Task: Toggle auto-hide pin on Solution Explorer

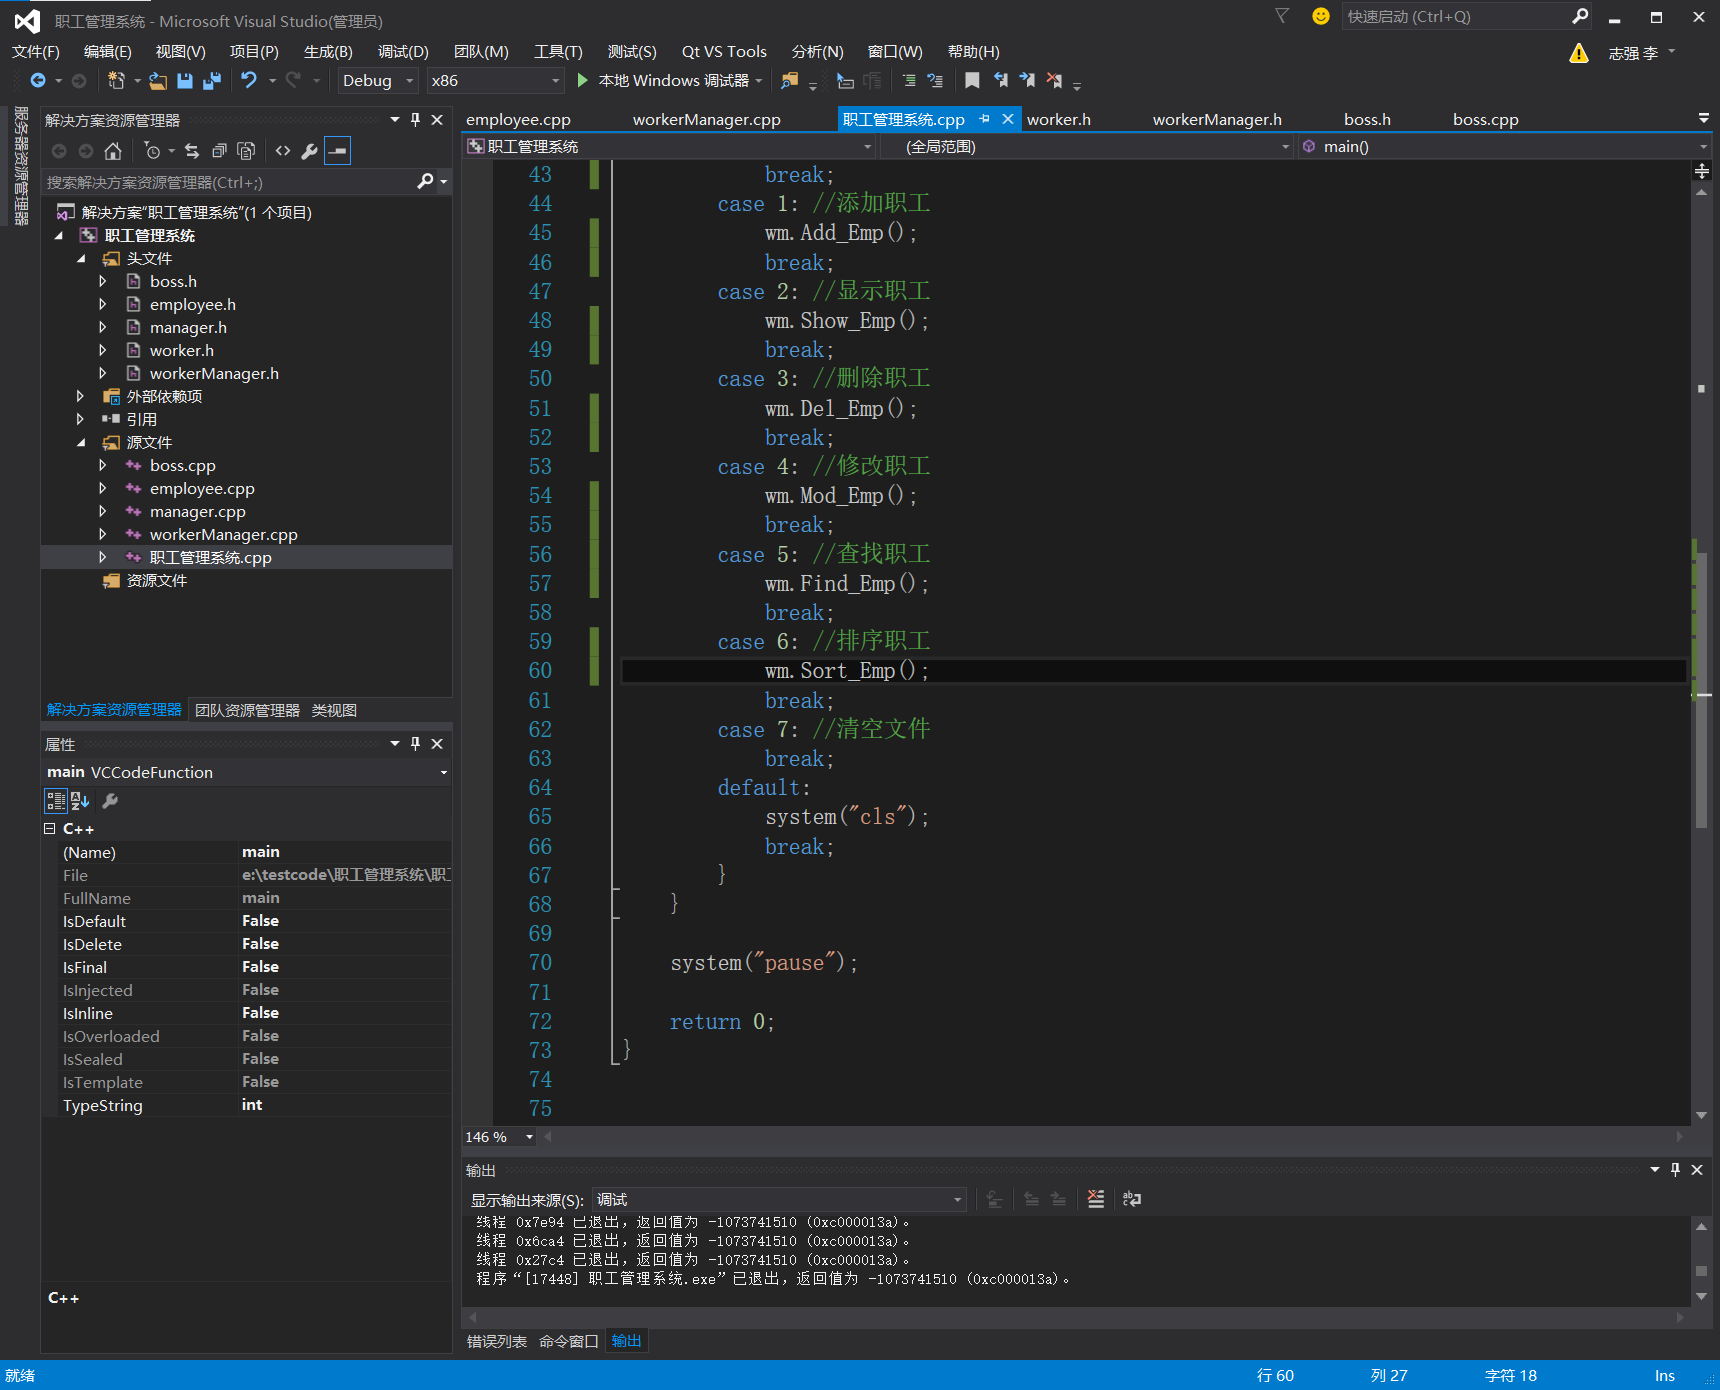Action: point(416,120)
